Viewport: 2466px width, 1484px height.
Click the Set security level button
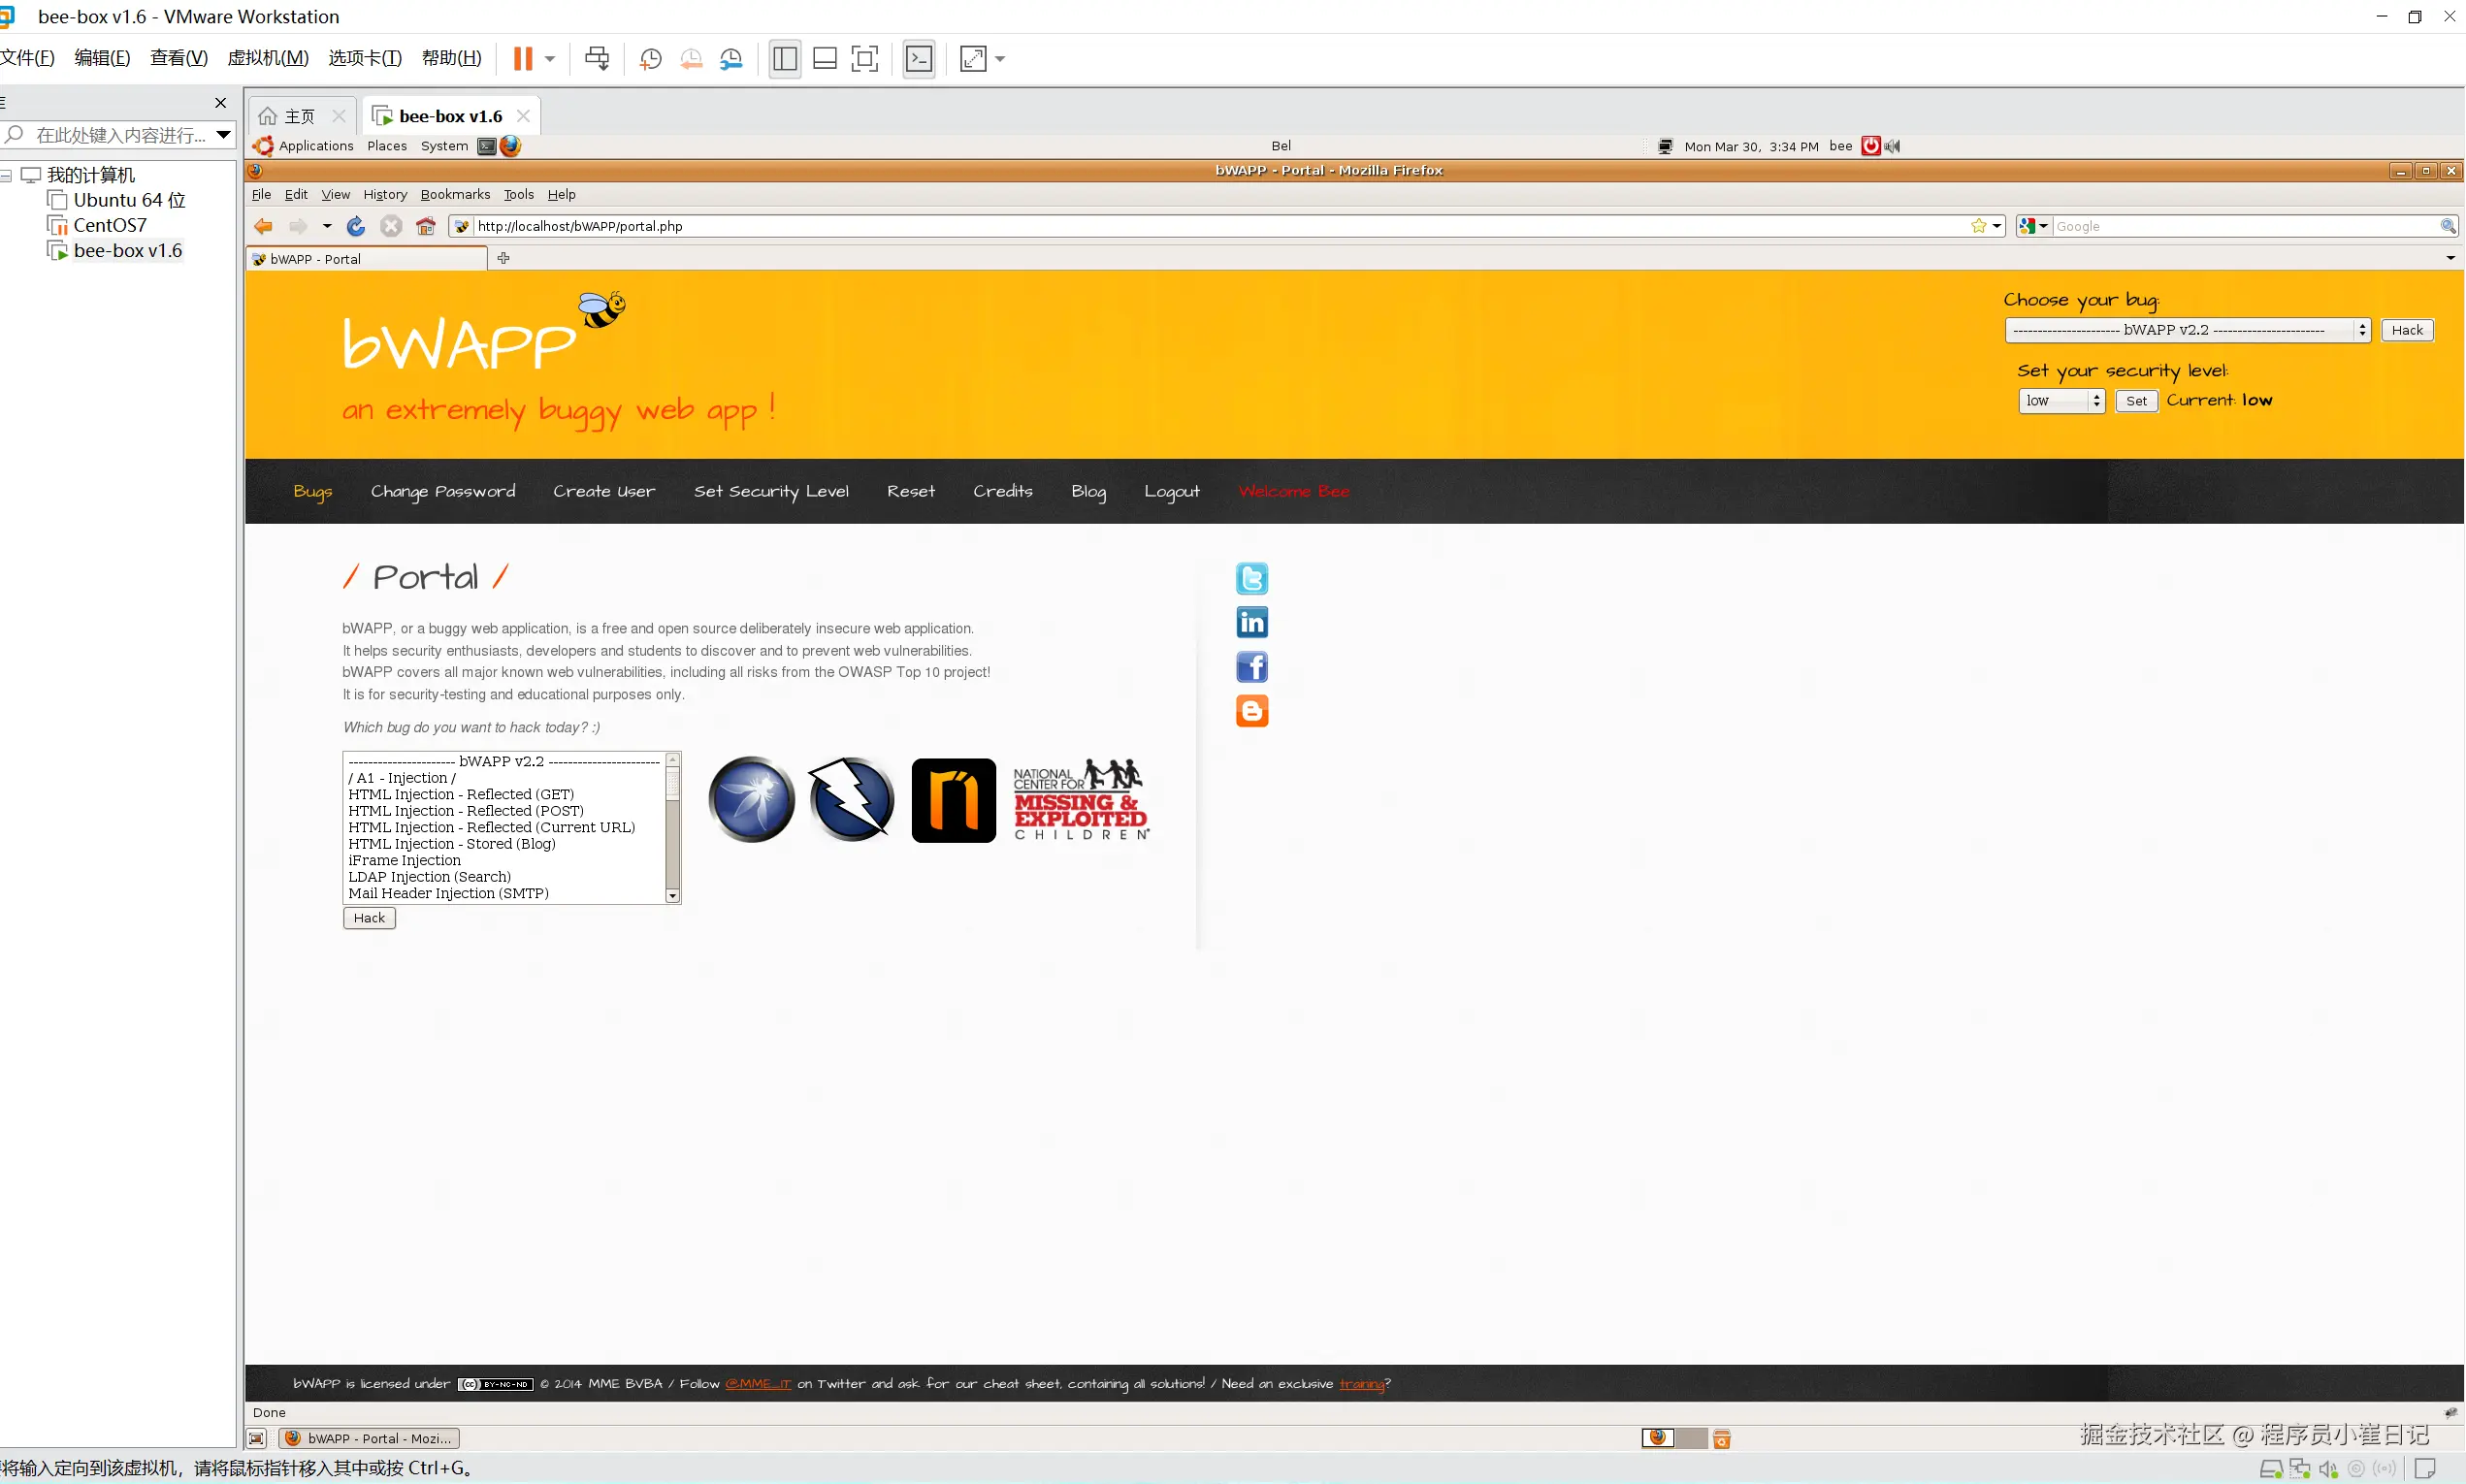click(2136, 401)
